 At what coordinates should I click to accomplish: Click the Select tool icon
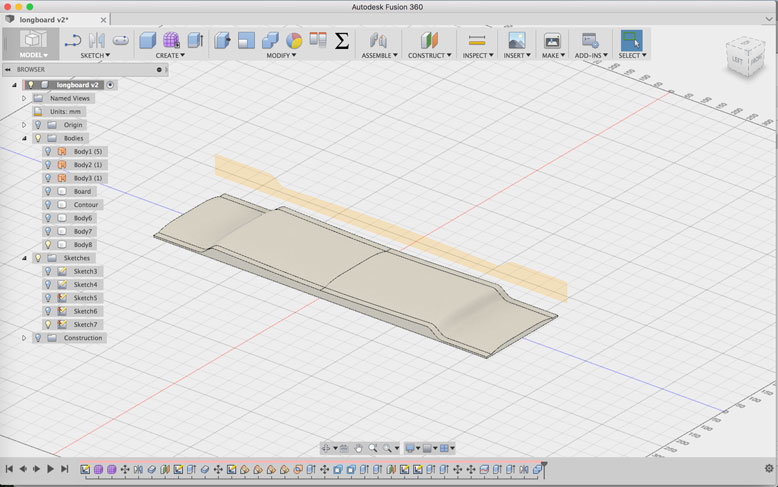pos(632,40)
